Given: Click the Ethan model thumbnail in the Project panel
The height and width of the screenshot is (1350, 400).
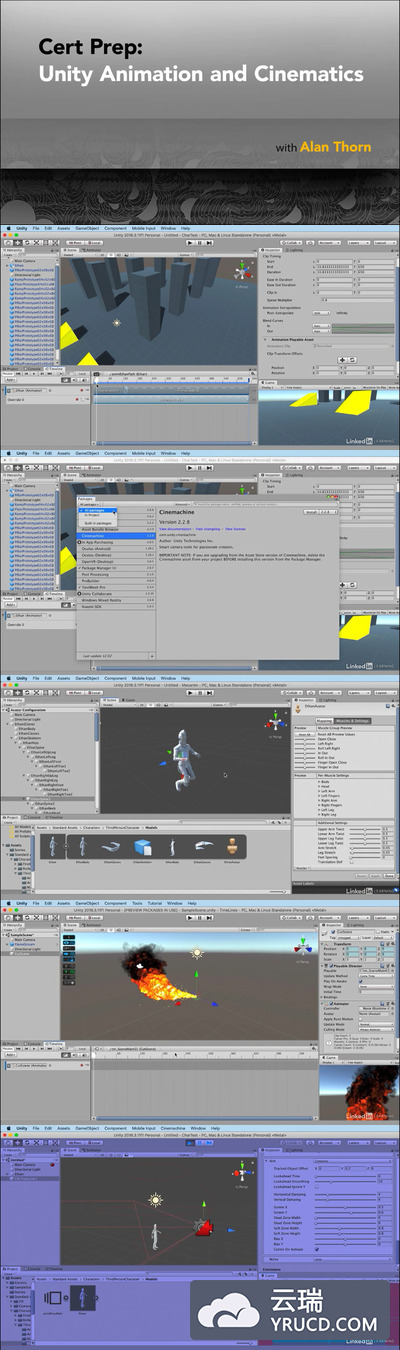Looking at the screenshot, I should point(52,846).
